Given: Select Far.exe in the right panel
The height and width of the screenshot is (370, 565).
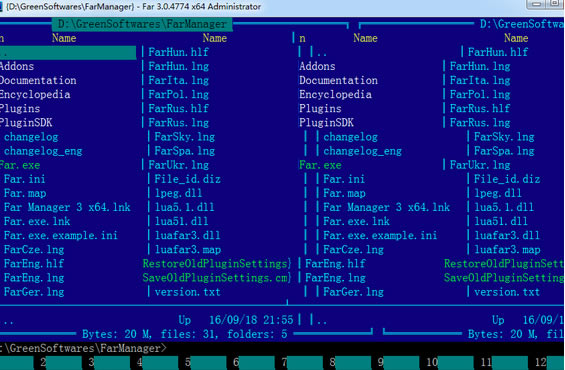Looking at the screenshot, I should pos(320,165).
